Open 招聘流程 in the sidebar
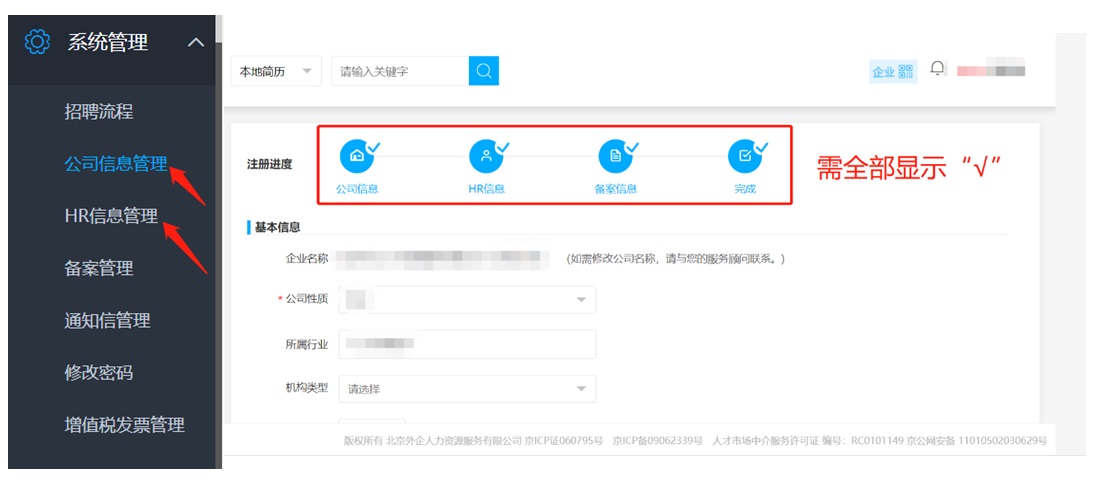 coord(99,111)
